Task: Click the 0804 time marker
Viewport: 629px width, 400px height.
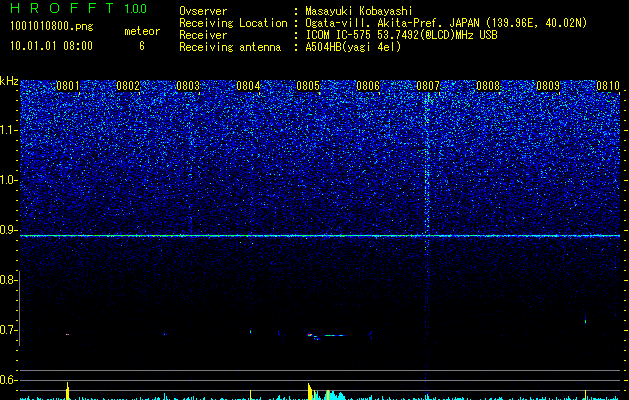Action: tap(248, 86)
